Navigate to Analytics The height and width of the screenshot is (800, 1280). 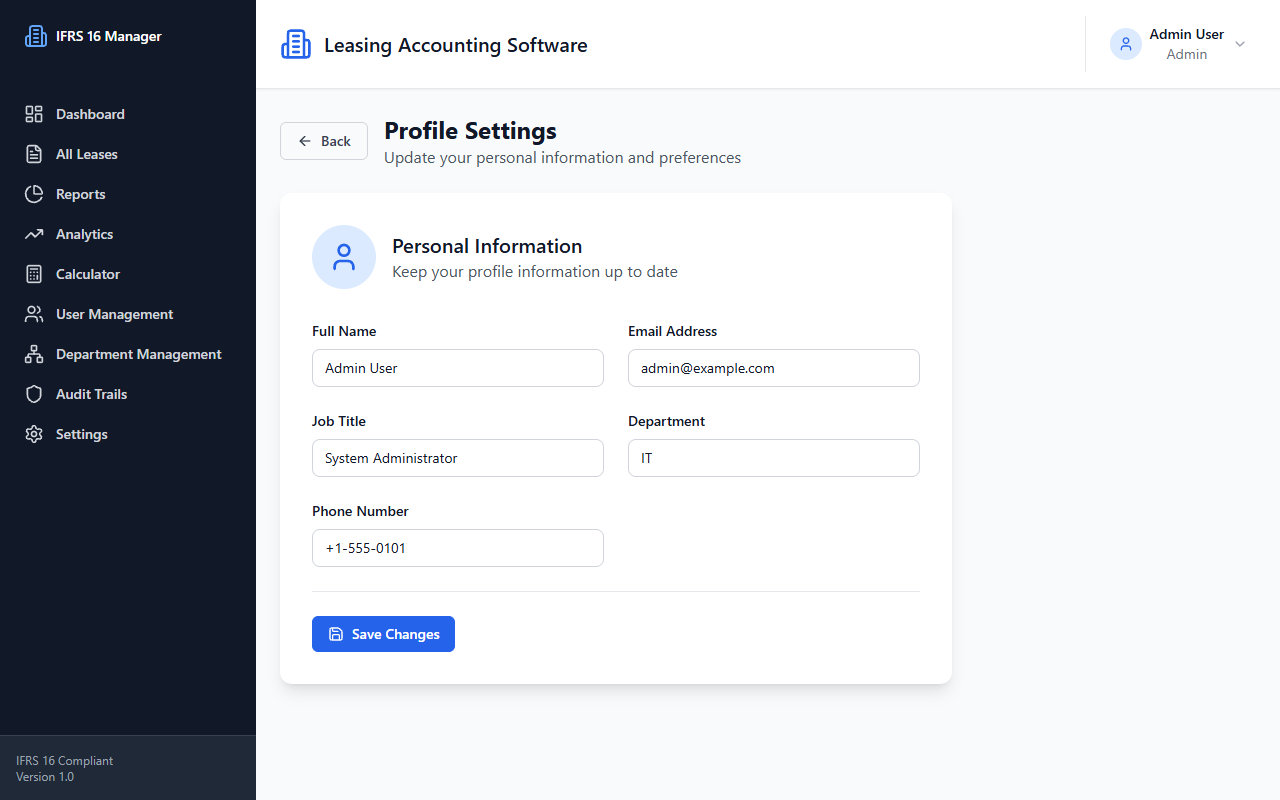pyautogui.click(x=128, y=234)
